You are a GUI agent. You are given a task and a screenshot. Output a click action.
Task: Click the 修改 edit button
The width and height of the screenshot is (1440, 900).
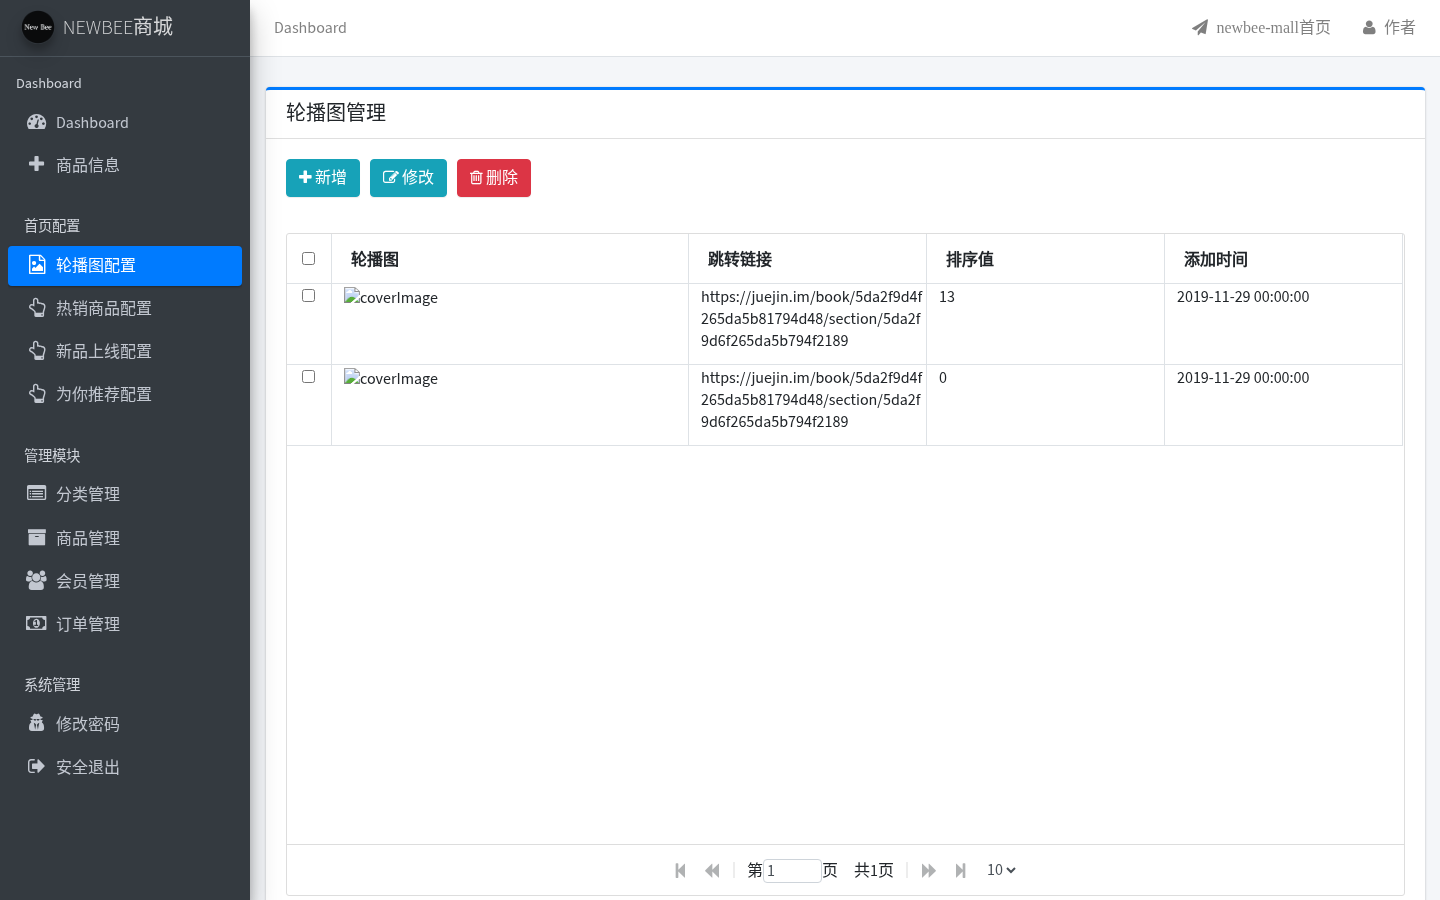coord(408,178)
